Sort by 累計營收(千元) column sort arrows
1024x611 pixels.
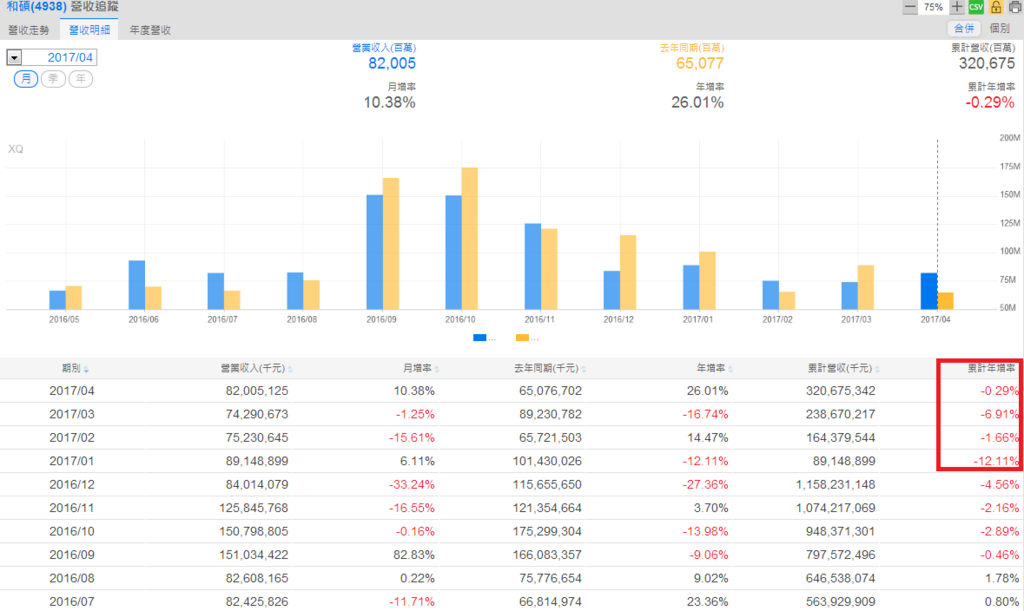coord(877,369)
